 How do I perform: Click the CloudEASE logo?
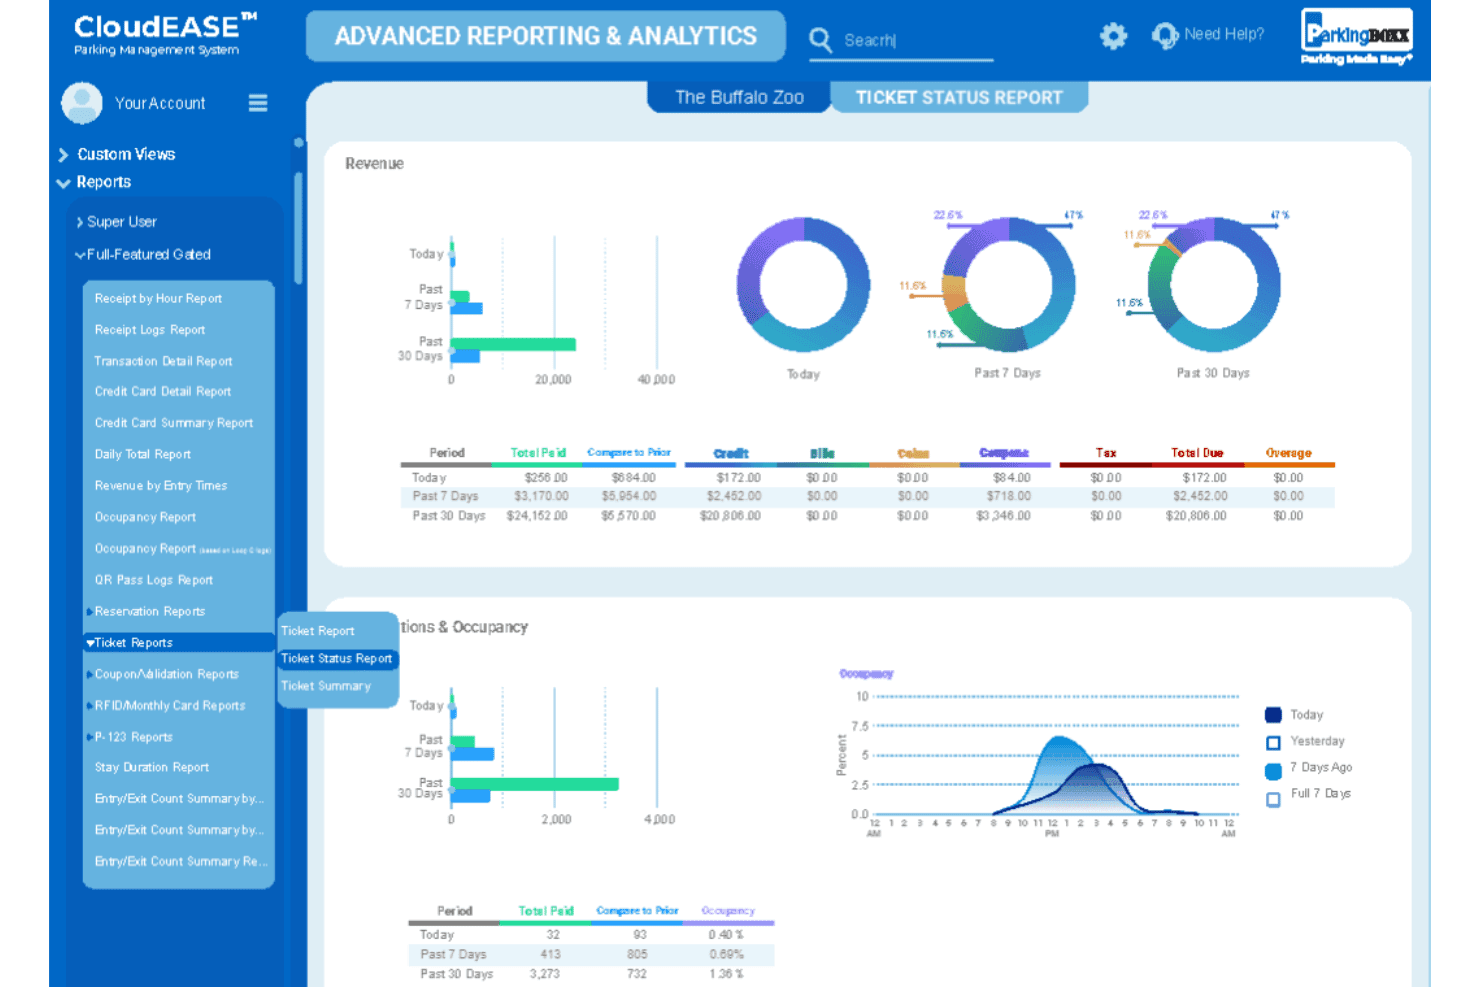[x=165, y=34]
